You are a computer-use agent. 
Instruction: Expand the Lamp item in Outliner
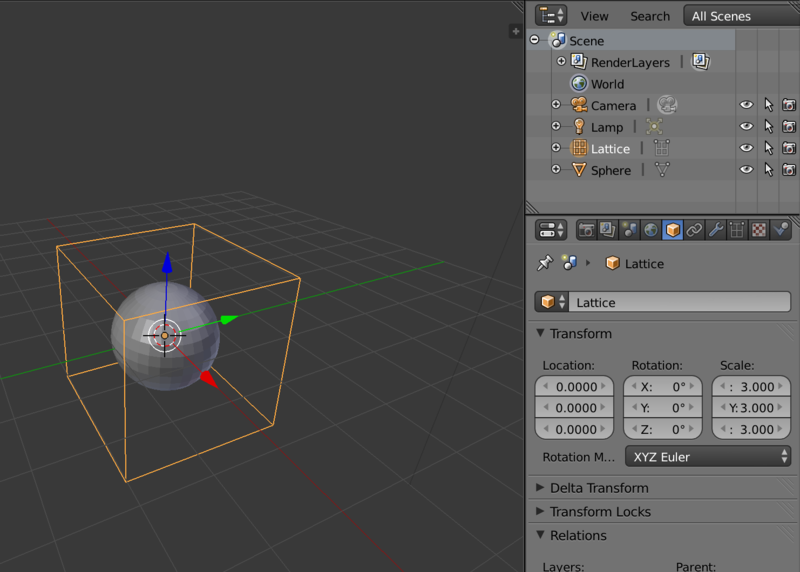click(556, 126)
